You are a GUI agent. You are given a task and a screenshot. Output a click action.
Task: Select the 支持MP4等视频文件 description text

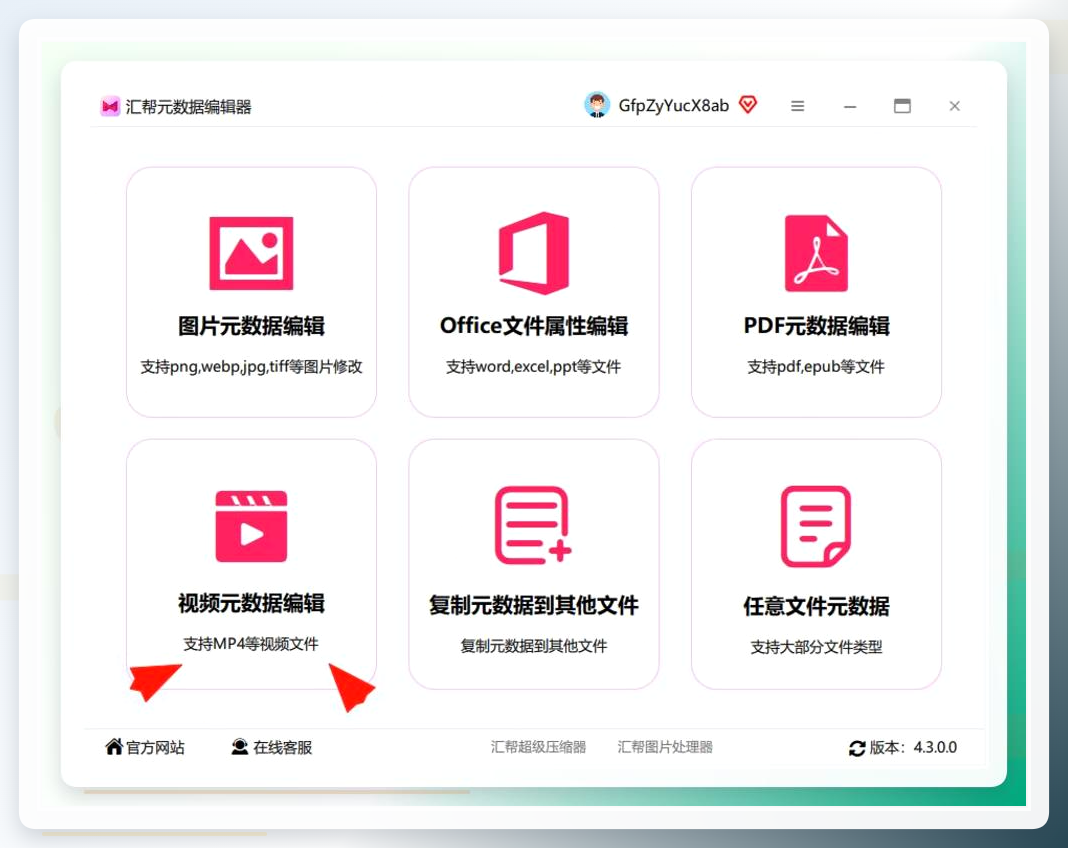coord(251,644)
